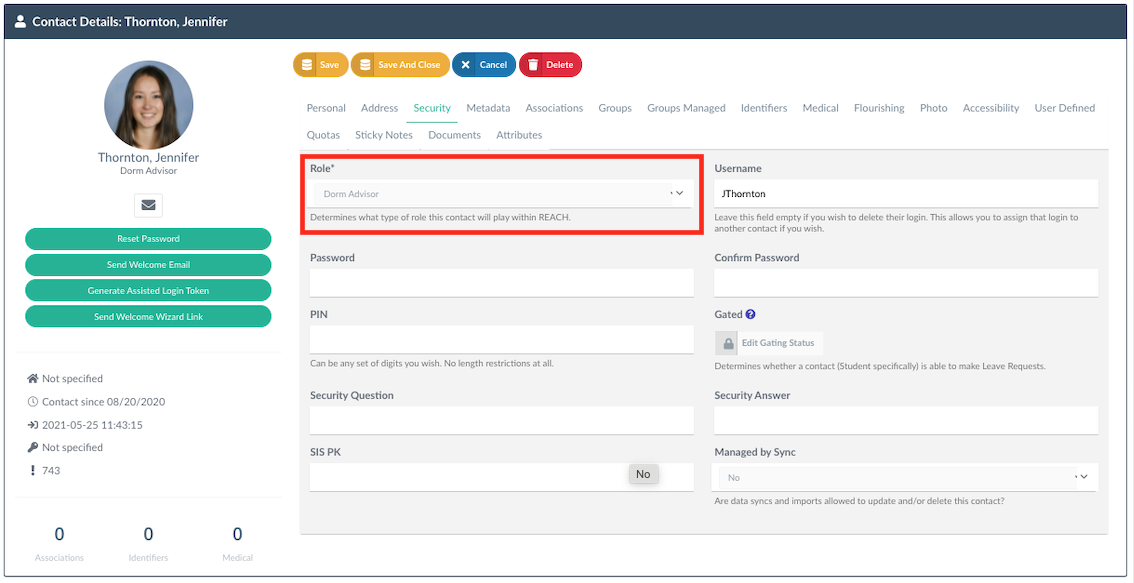Open the Sticky Notes tab
Viewport: 1134px width, 583px height.
(x=384, y=135)
